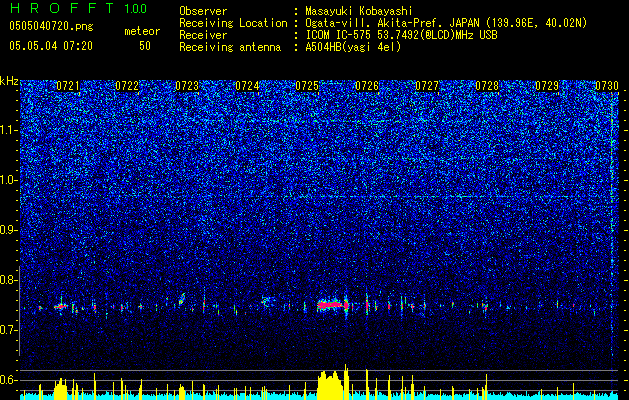Click the kHz axis unit label
Image resolution: width=629 pixels, height=400 pixels.
click(9, 81)
